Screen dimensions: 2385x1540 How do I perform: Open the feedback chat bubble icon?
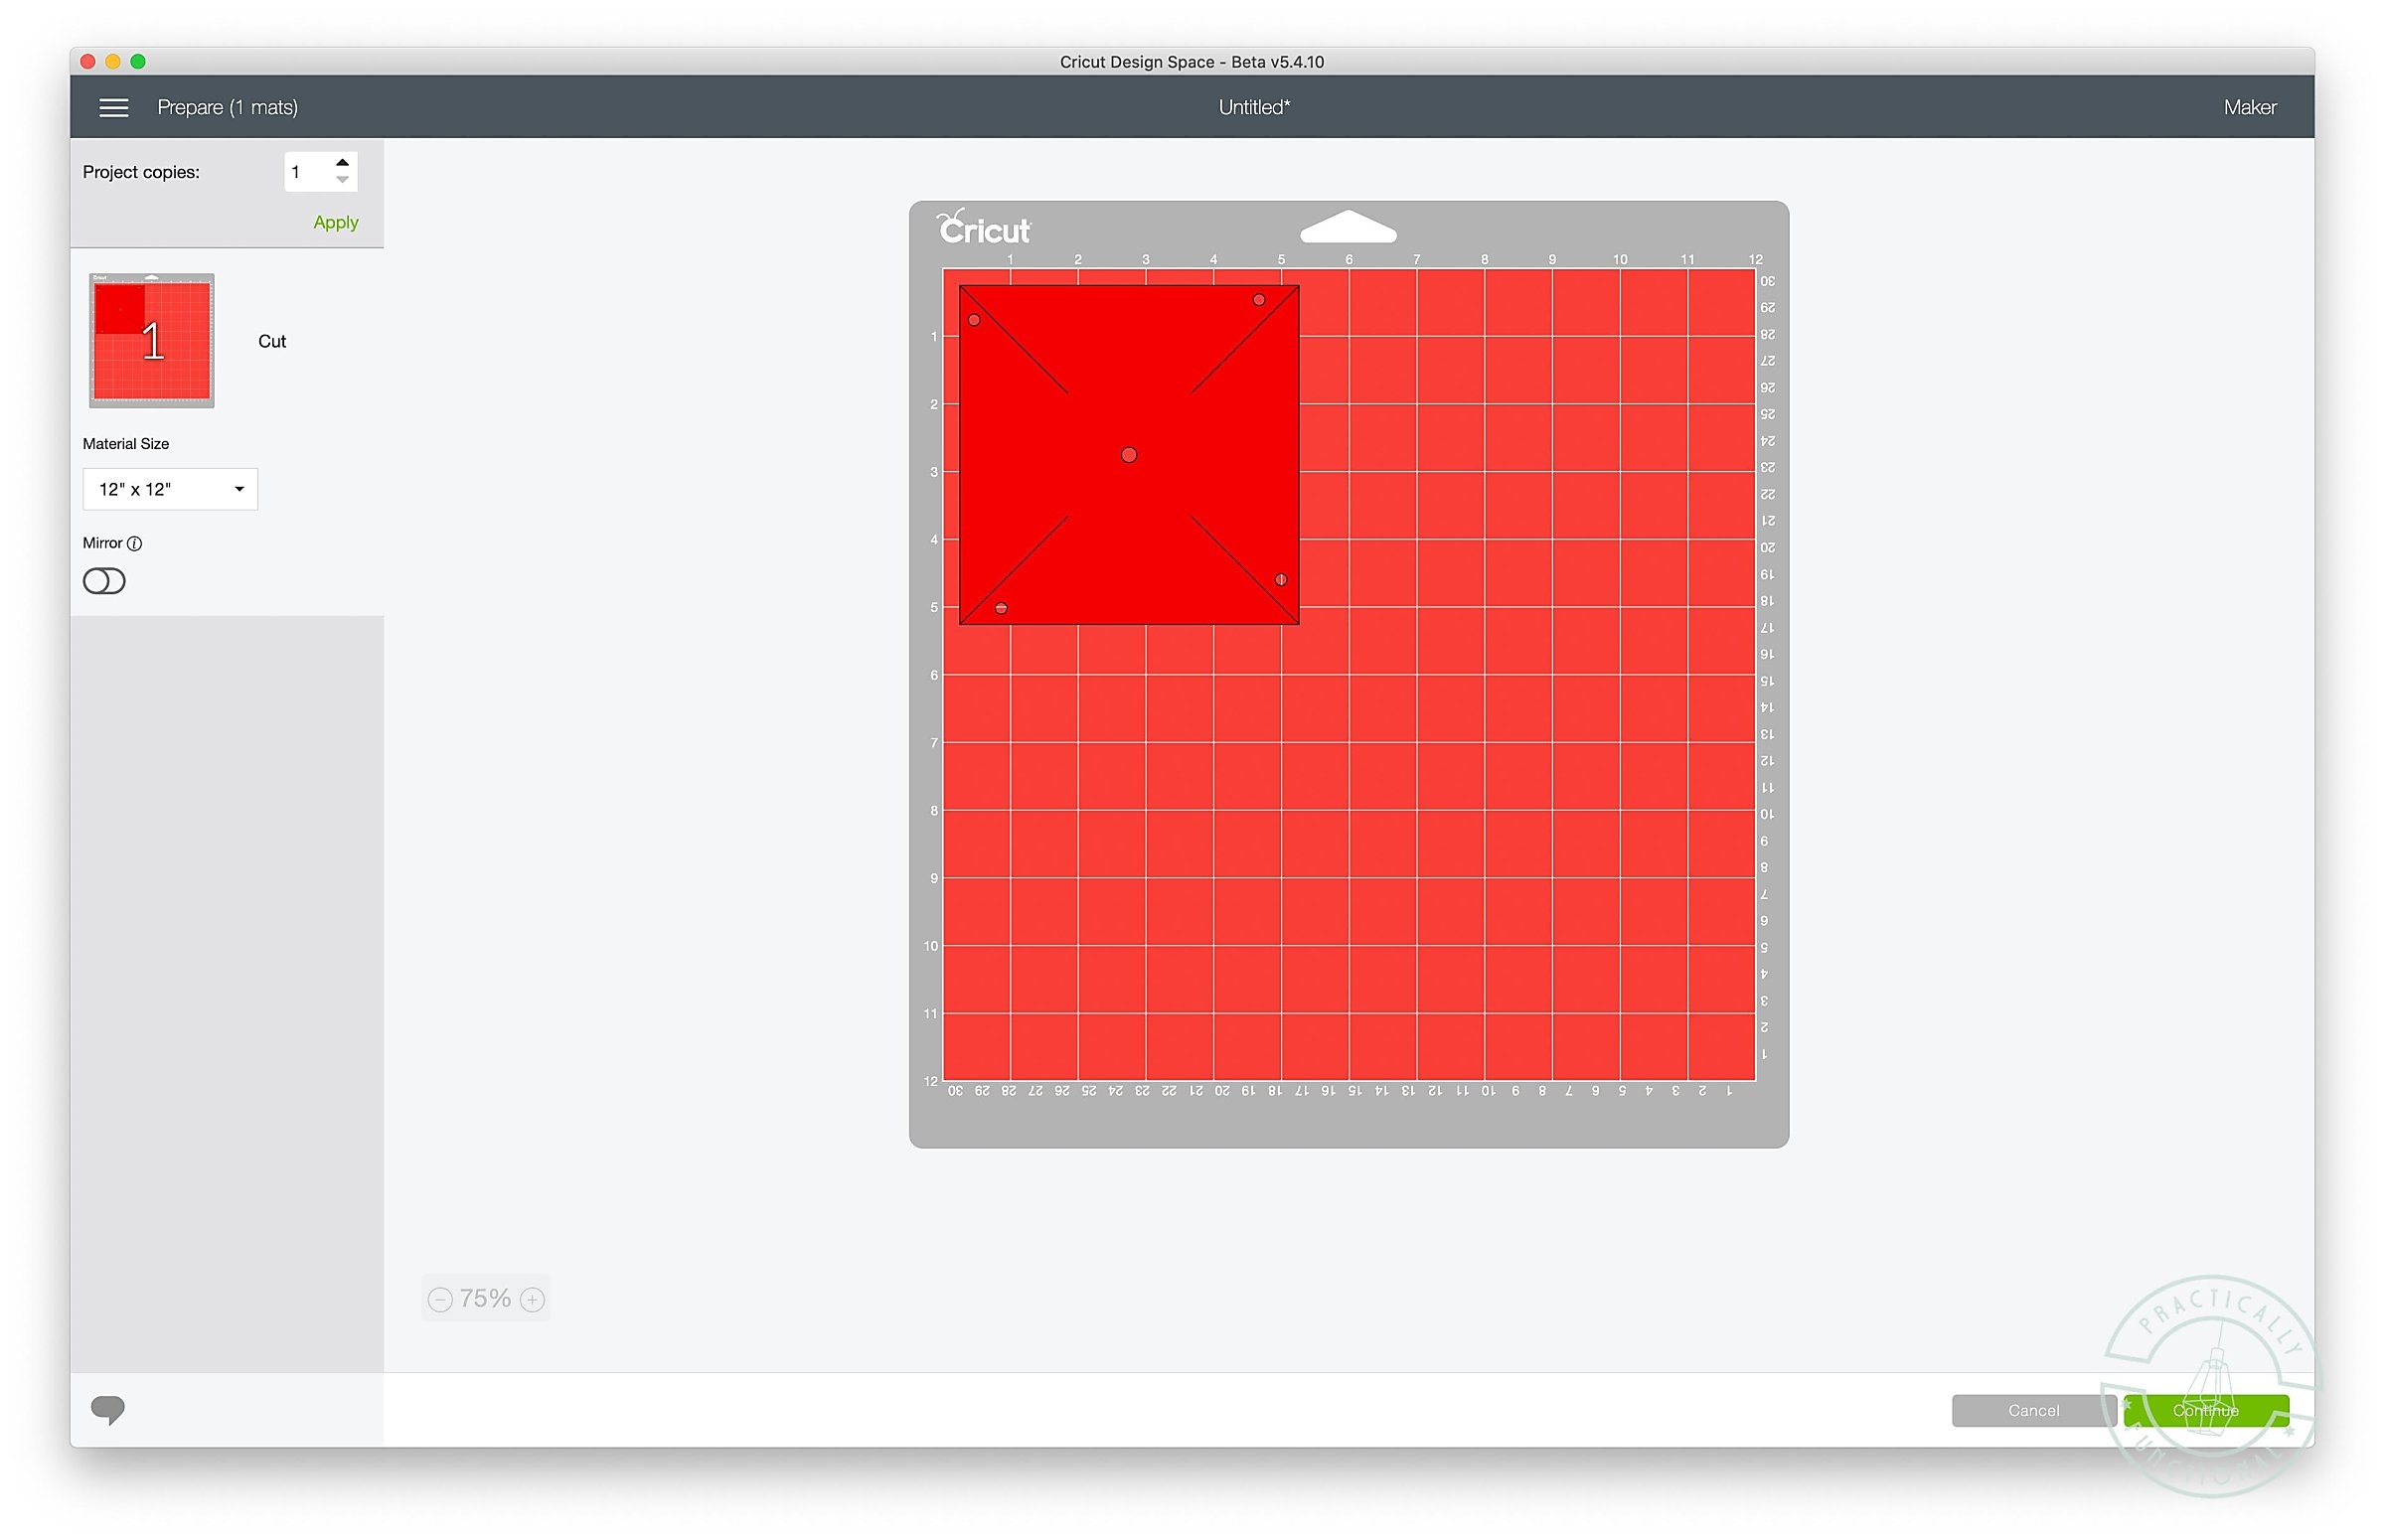(x=108, y=1409)
